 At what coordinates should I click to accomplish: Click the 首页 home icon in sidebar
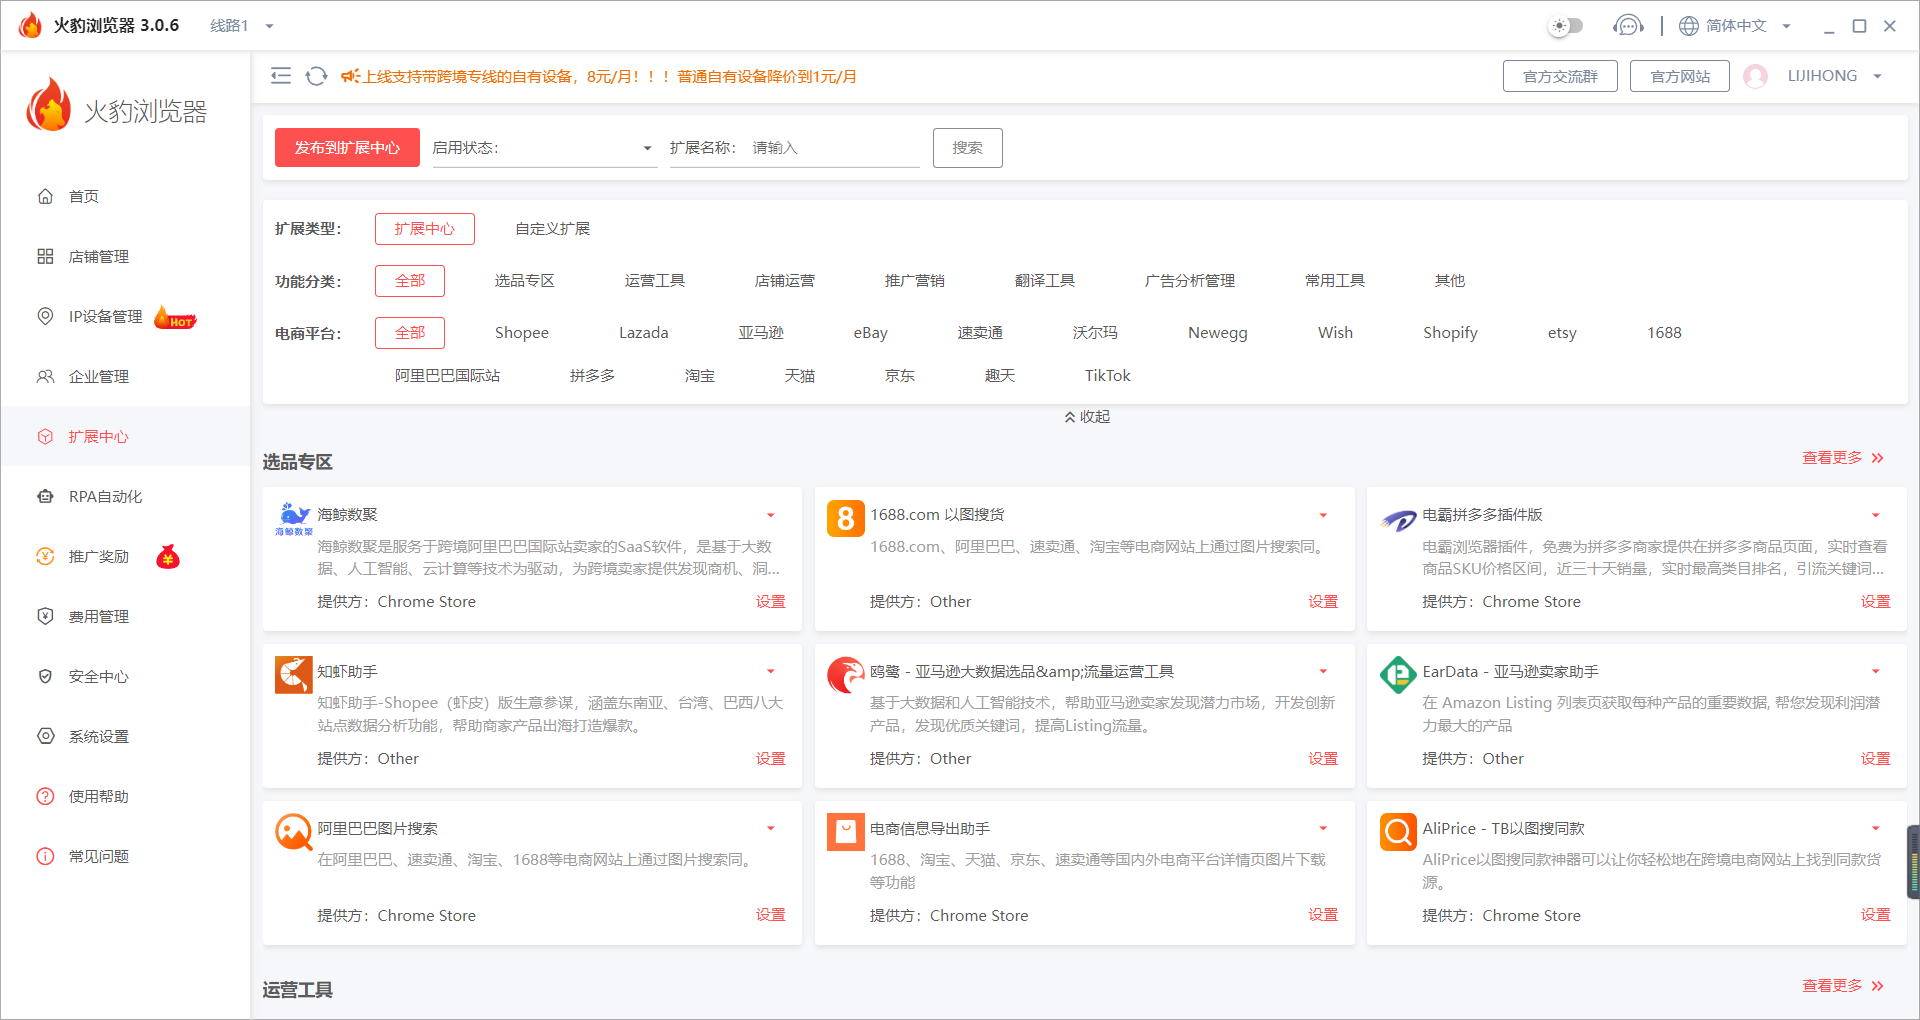[x=45, y=196]
